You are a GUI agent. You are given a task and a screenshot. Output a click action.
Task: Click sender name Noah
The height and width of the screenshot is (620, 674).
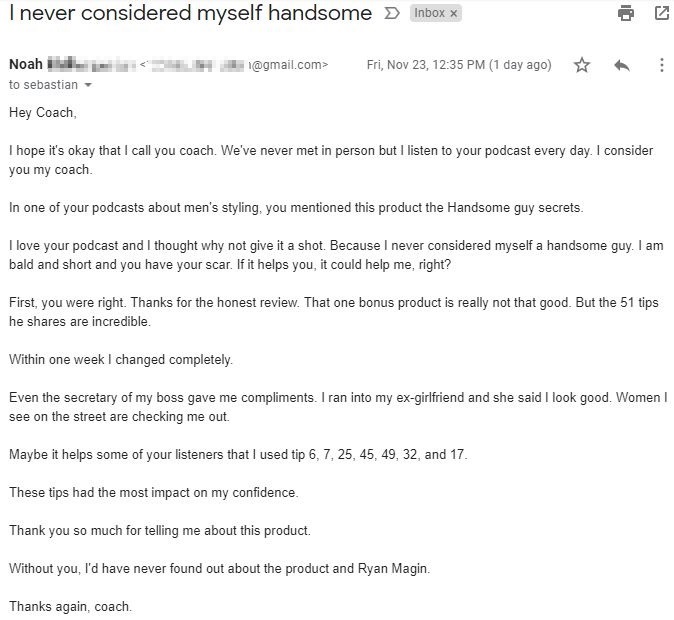[x=26, y=64]
